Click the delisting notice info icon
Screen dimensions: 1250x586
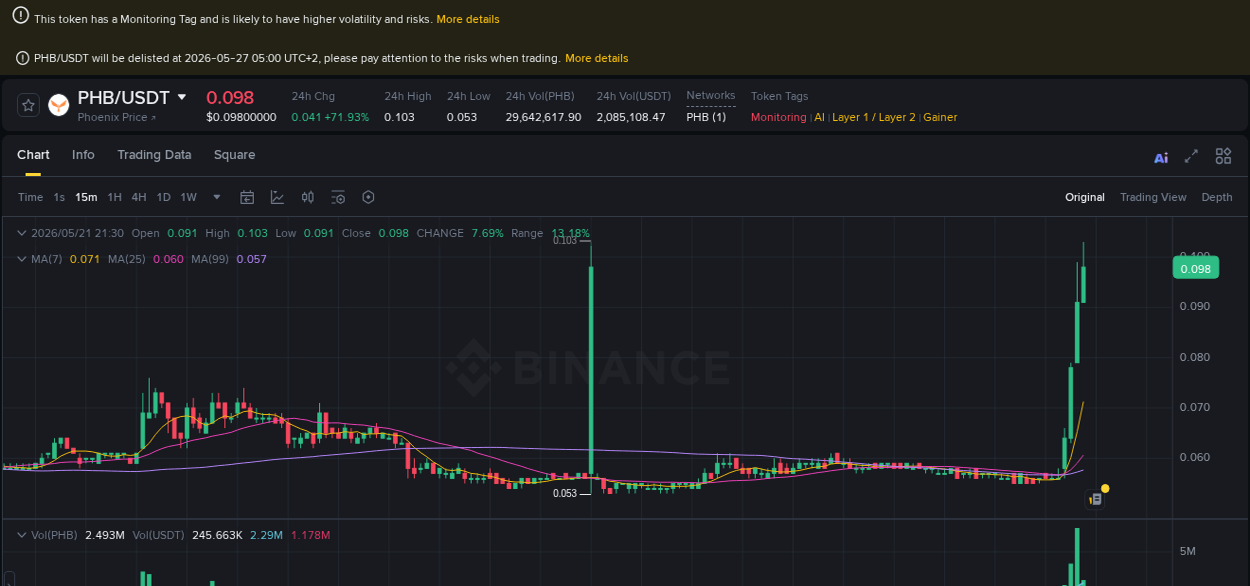click(23, 58)
